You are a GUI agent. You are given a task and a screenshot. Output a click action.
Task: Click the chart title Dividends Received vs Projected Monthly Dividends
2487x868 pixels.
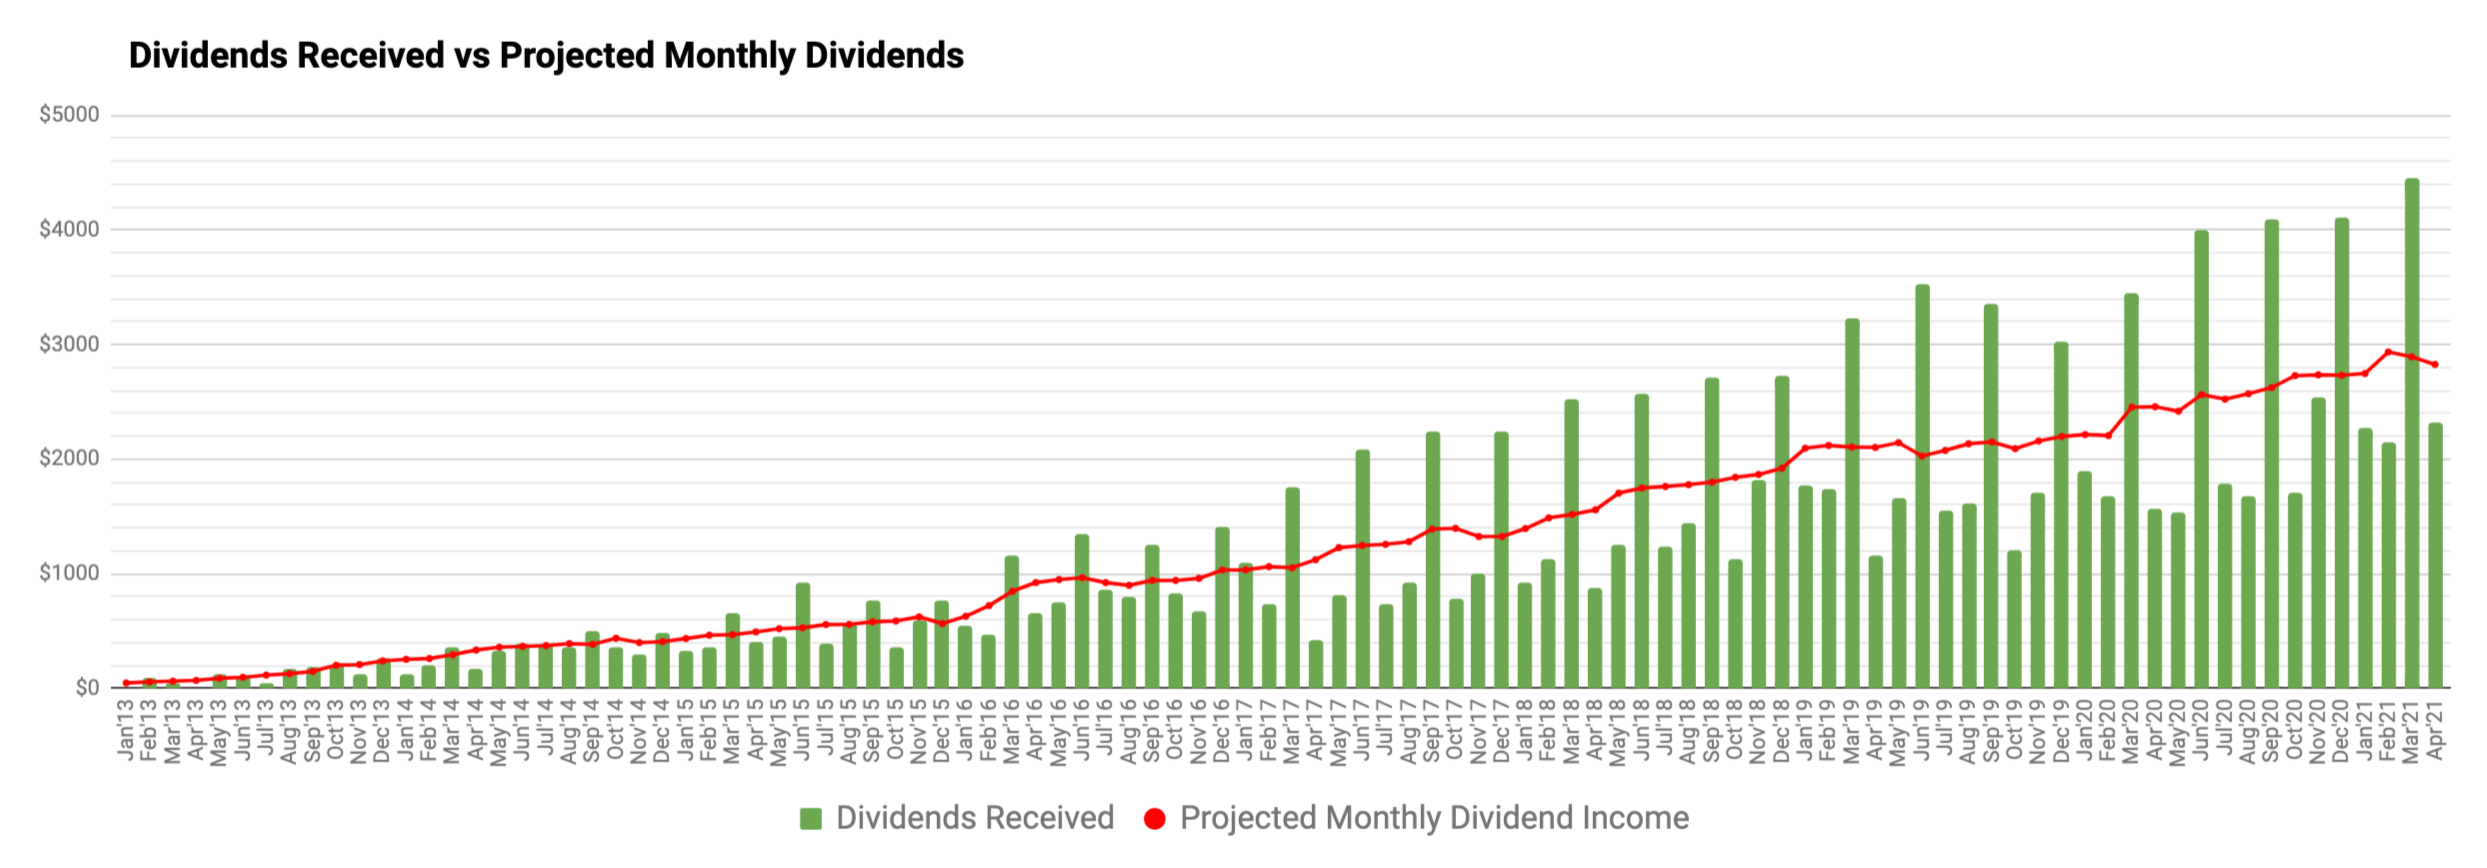(546, 55)
